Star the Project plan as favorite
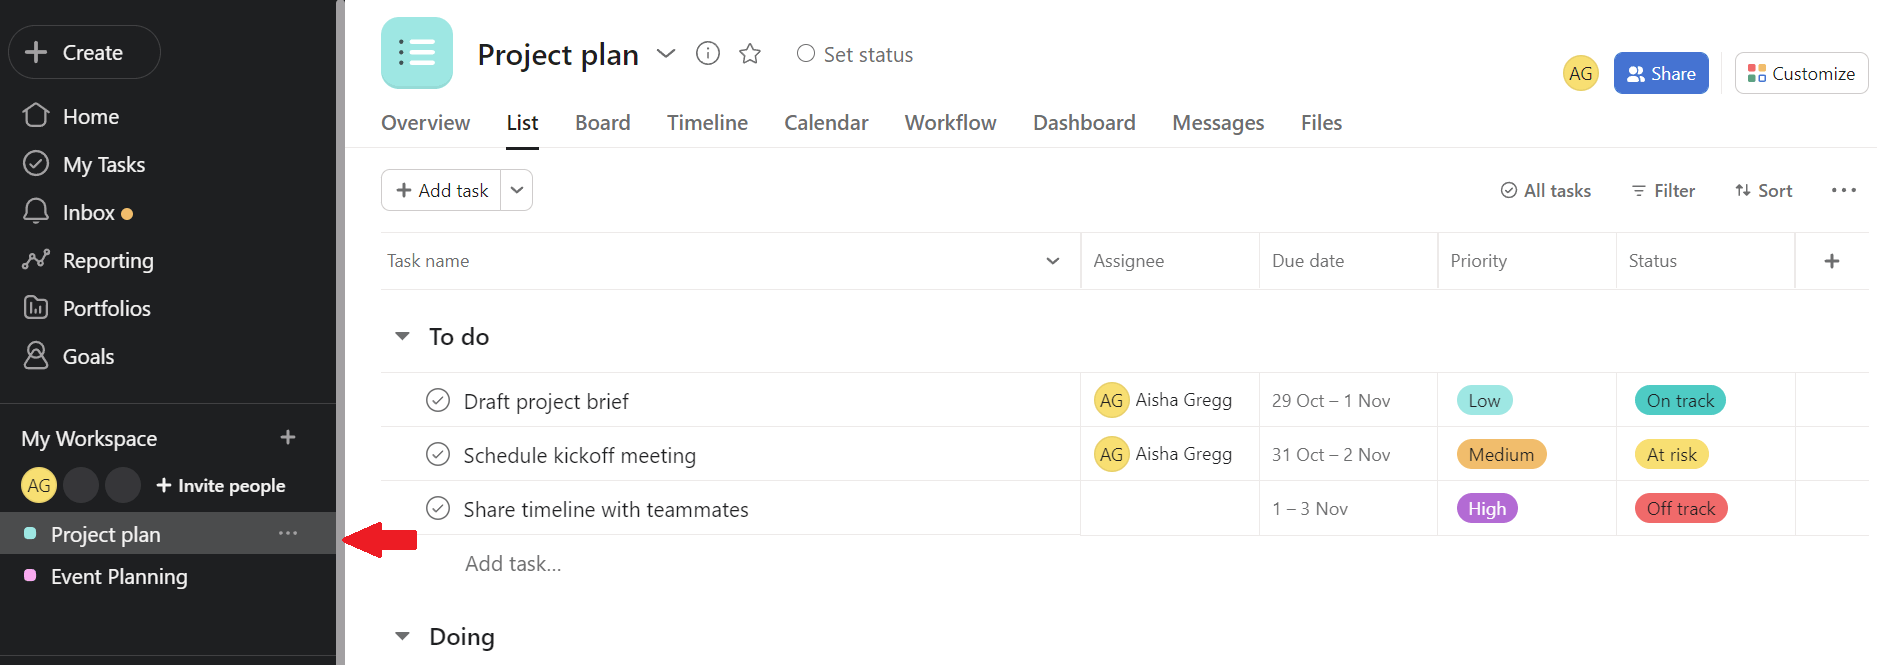Screen dimensions: 1877x665 750,54
